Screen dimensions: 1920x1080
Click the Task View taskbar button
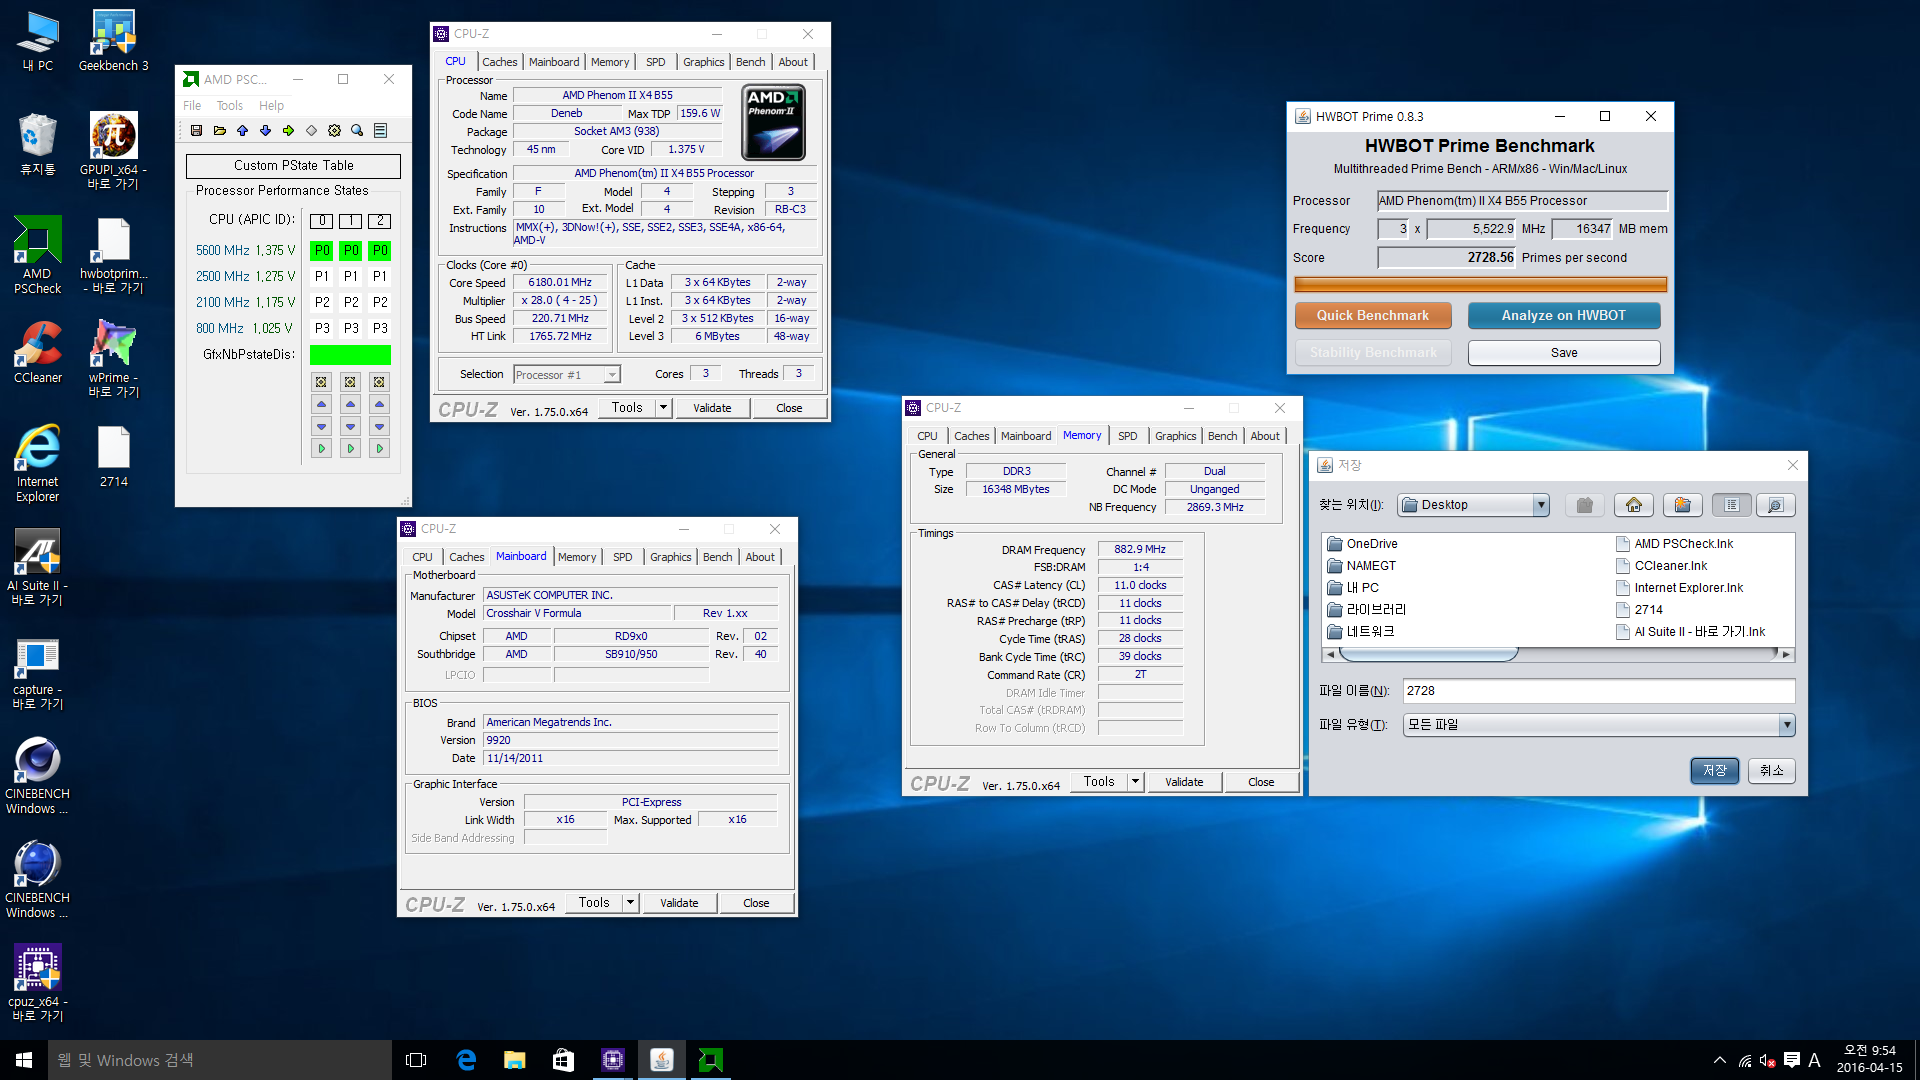point(416,1060)
